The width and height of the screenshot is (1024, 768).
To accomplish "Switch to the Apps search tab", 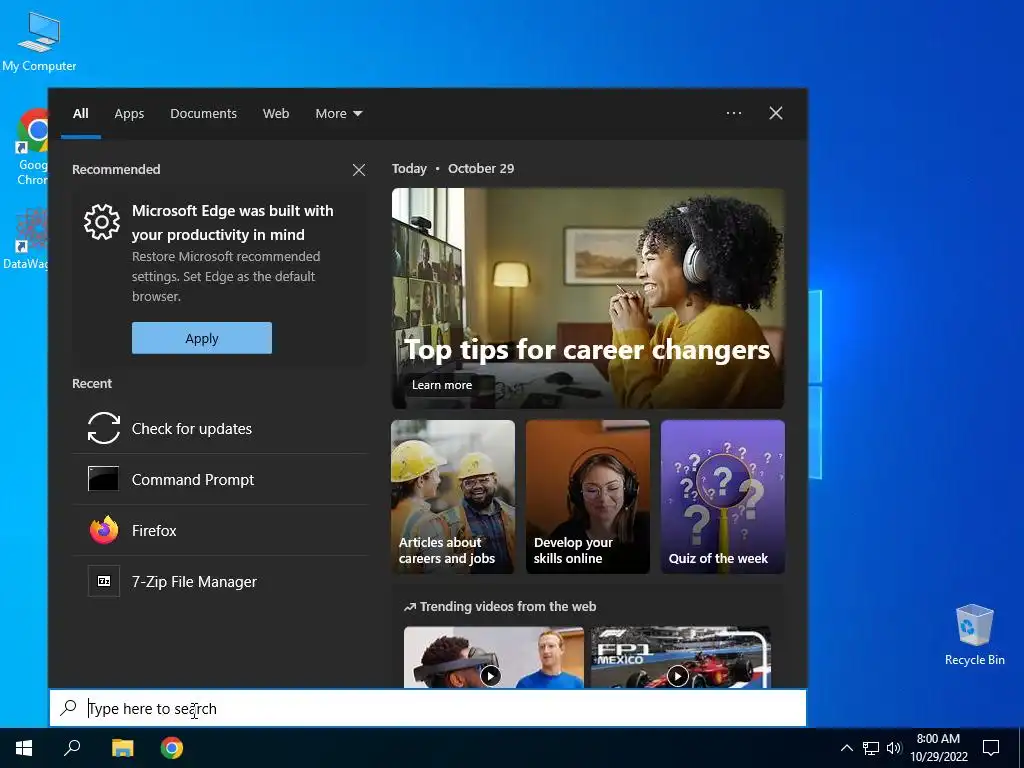I will coord(129,114).
